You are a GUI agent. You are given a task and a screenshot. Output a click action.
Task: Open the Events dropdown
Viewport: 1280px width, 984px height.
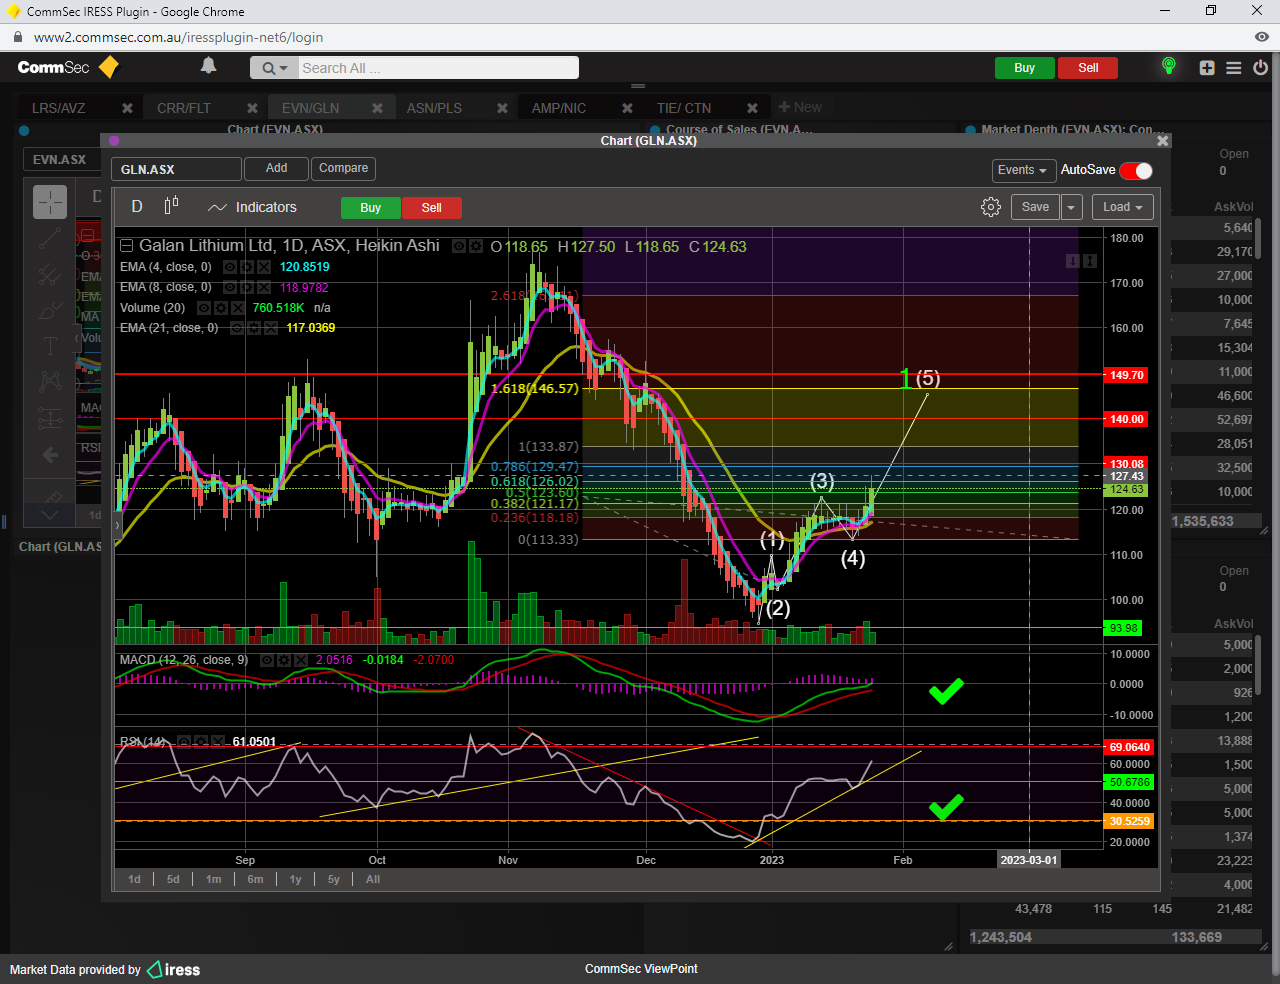click(1022, 170)
